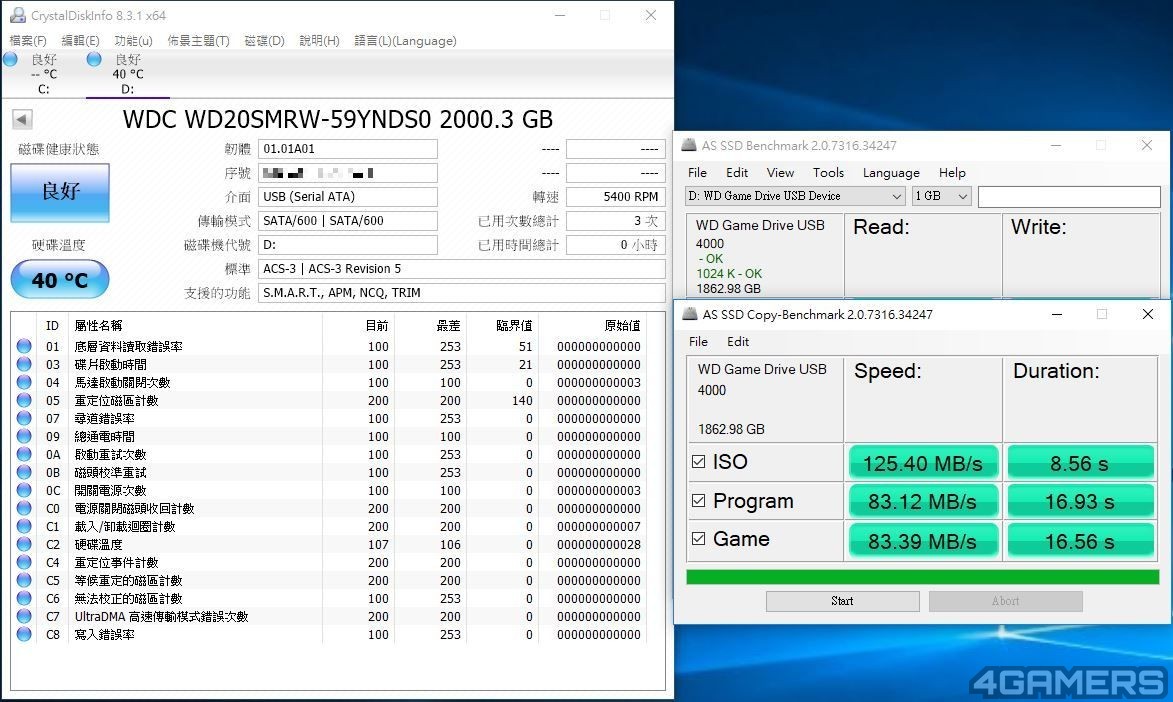Click the AS SSD Benchmark title bar icon

689,145
